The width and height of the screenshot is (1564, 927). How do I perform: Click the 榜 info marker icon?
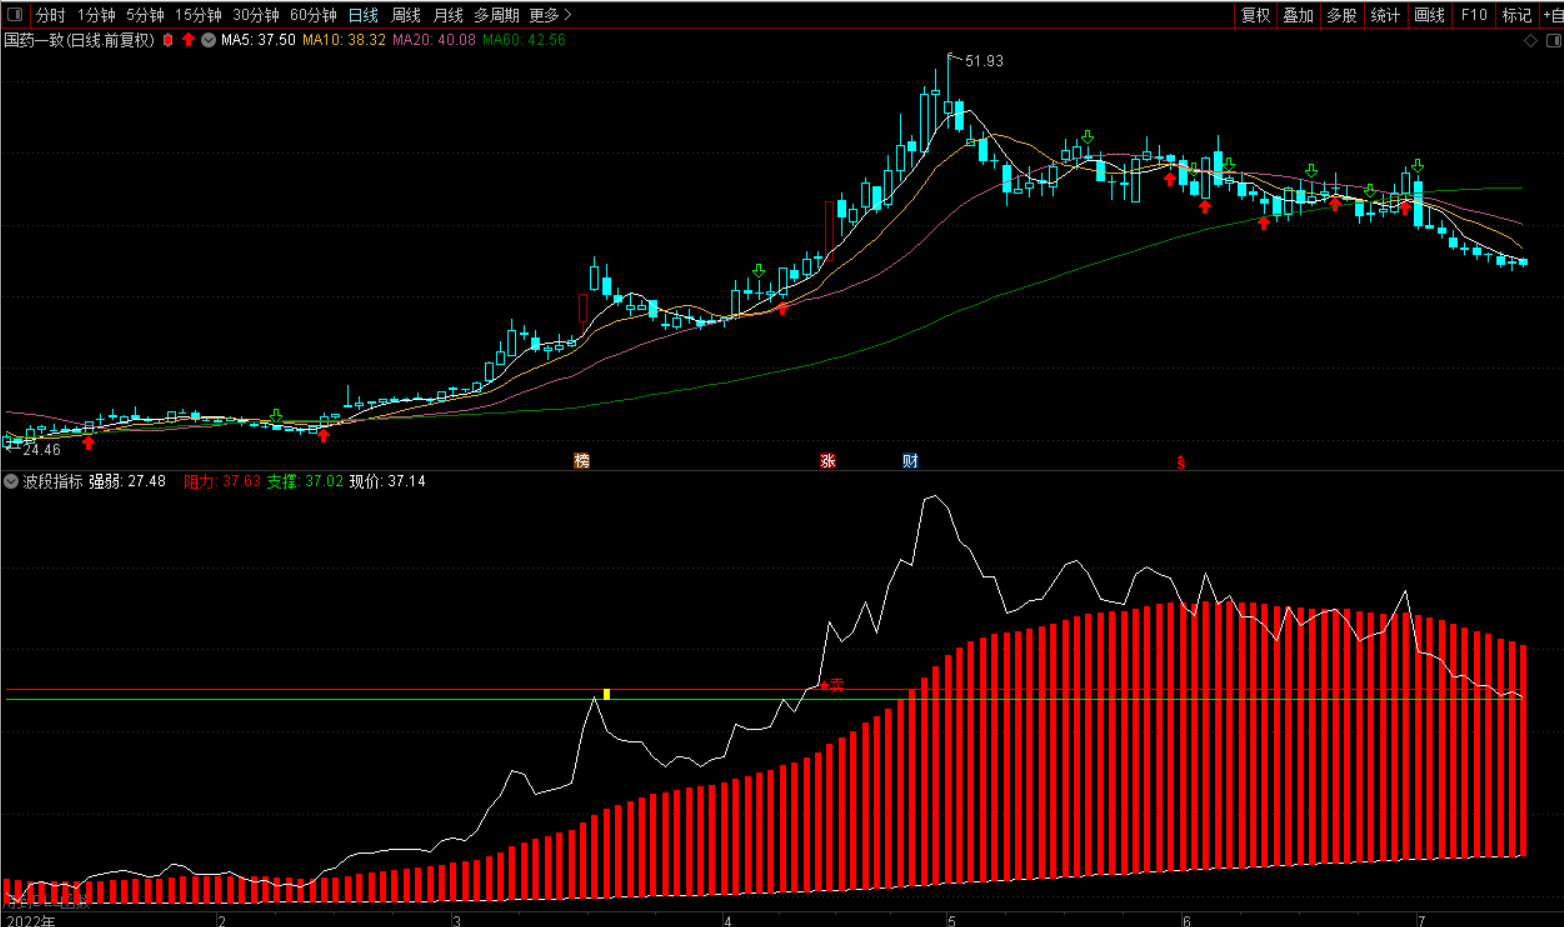(x=582, y=461)
